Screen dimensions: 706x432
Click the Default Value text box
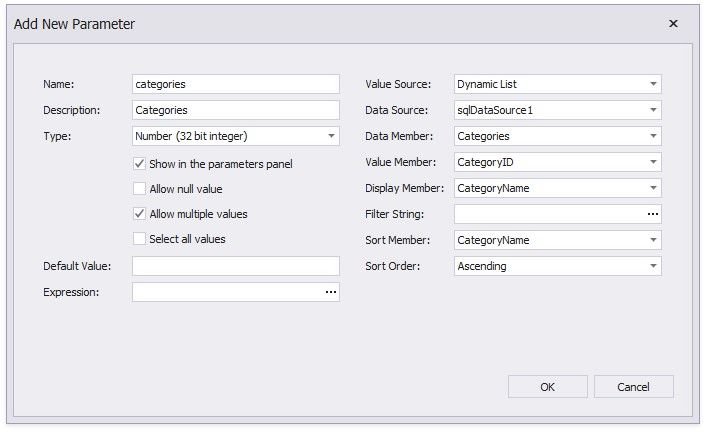pos(235,266)
